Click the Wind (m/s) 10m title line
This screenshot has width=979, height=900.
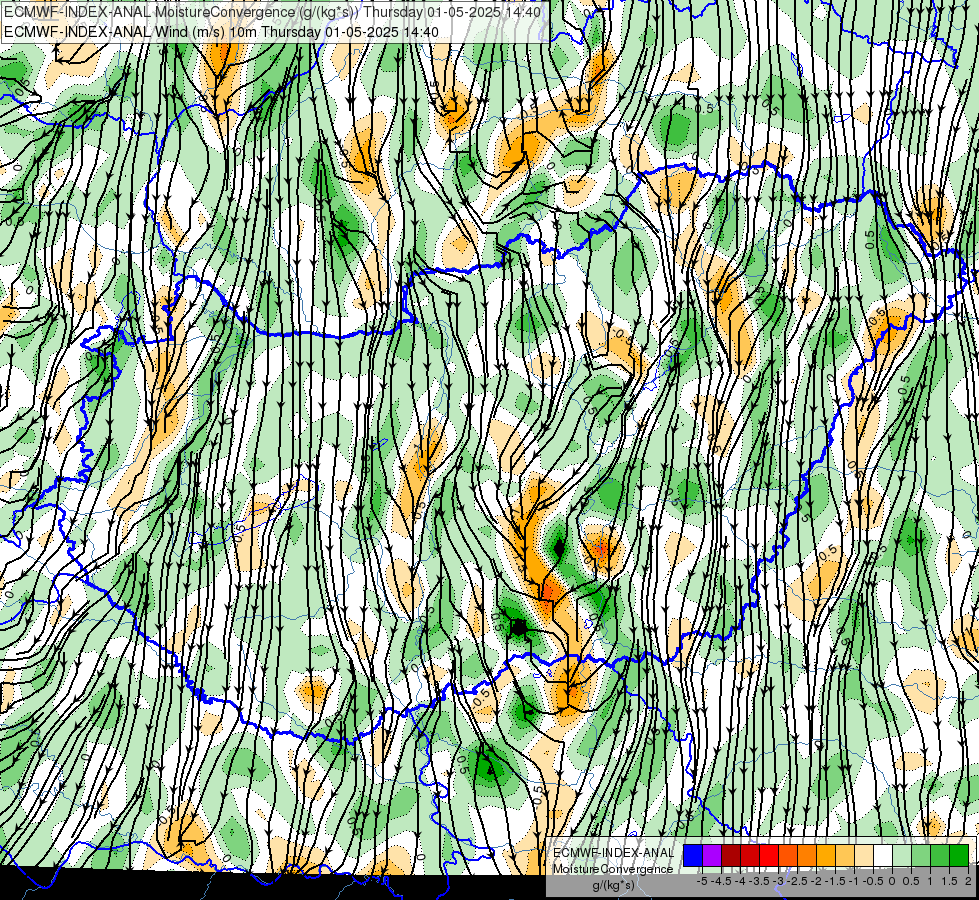pos(221,32)
